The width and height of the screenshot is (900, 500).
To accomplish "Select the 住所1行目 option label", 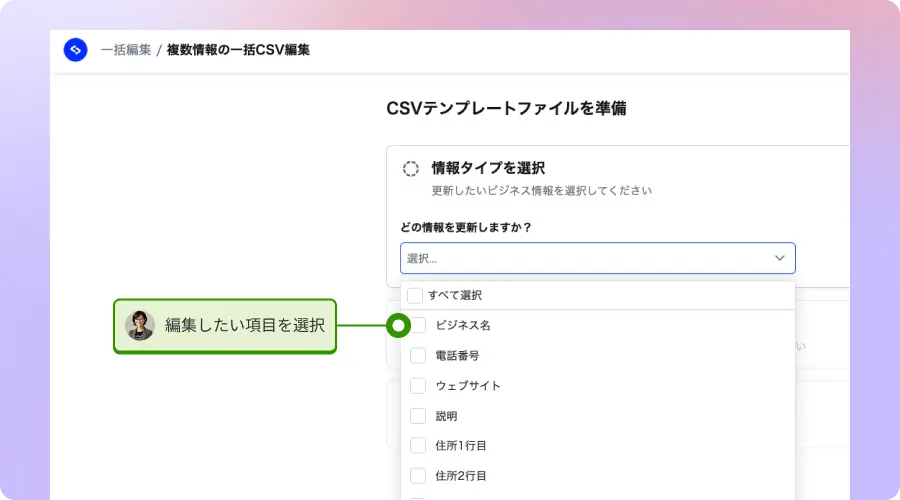I will click(x=461, y=445).
